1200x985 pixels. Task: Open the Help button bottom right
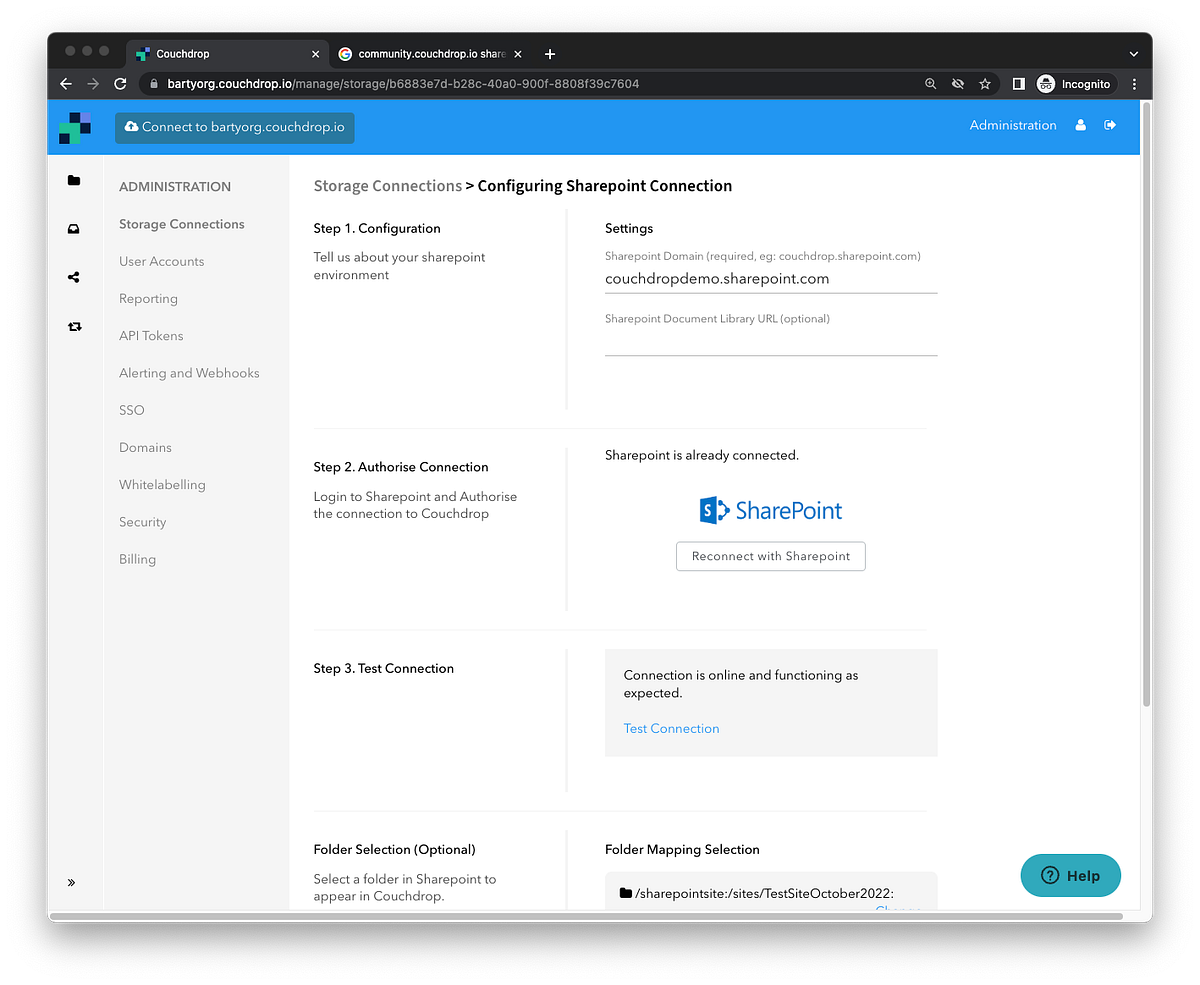point(1070,875)
